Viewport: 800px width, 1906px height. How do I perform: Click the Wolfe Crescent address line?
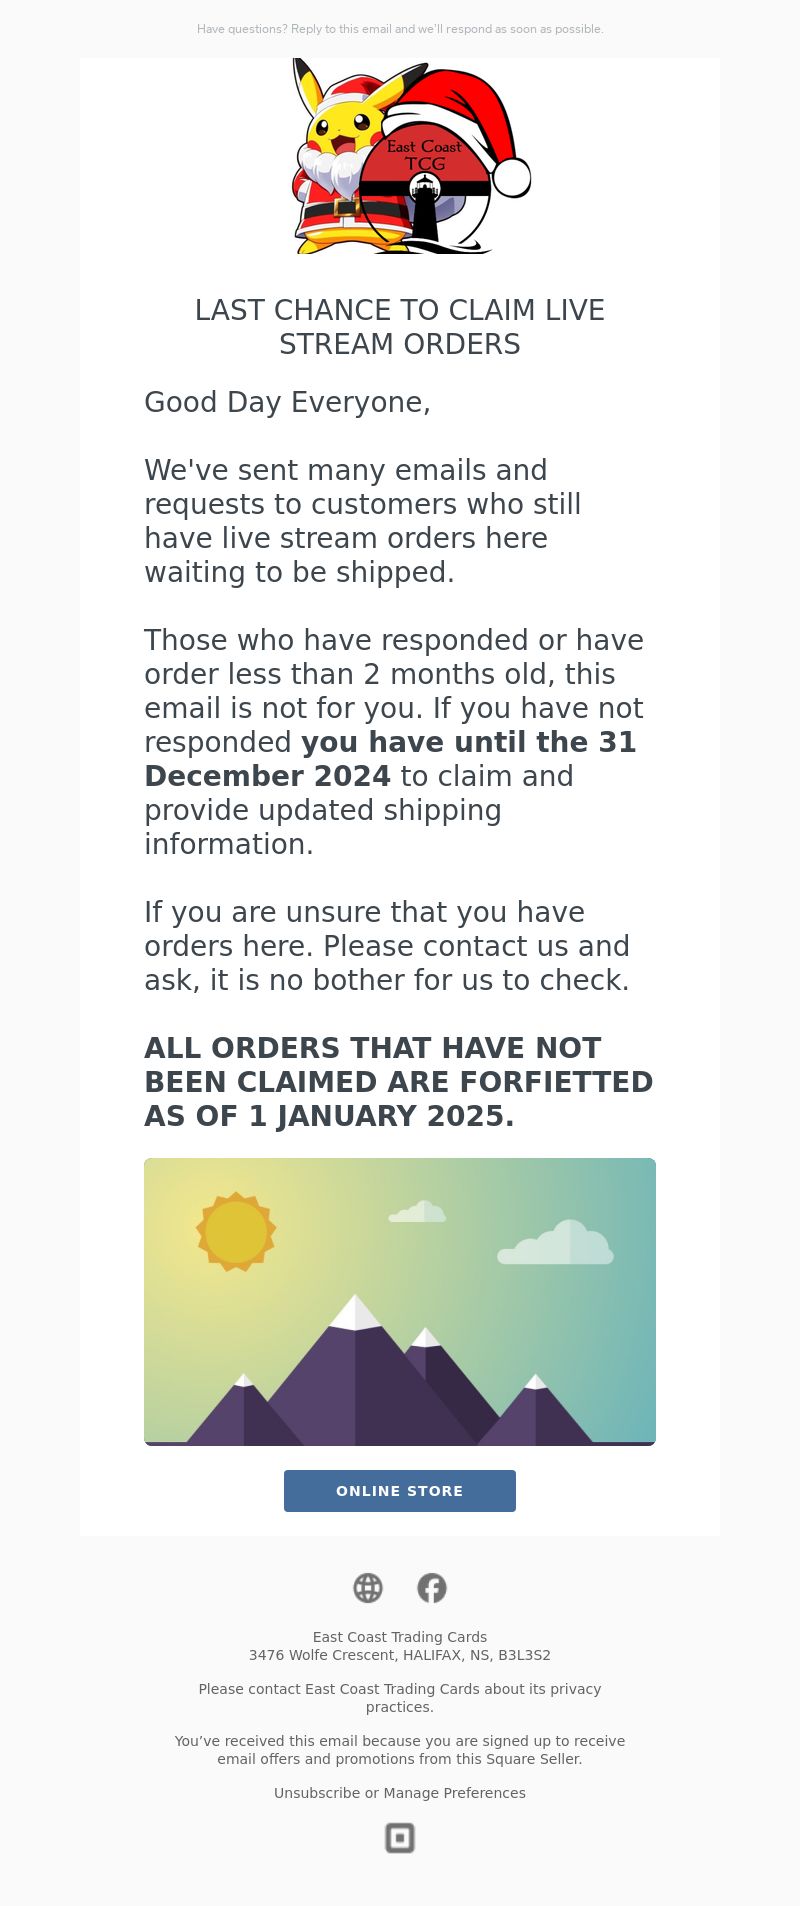pyautogui.click(x=400, y=1655)
